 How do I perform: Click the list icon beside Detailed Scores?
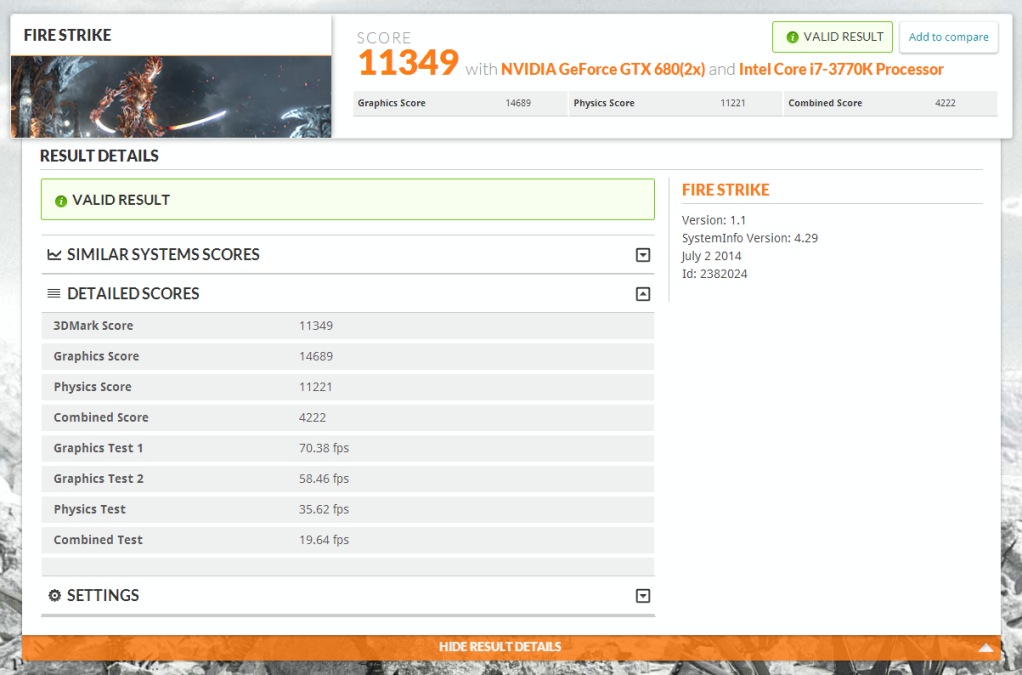54,294
